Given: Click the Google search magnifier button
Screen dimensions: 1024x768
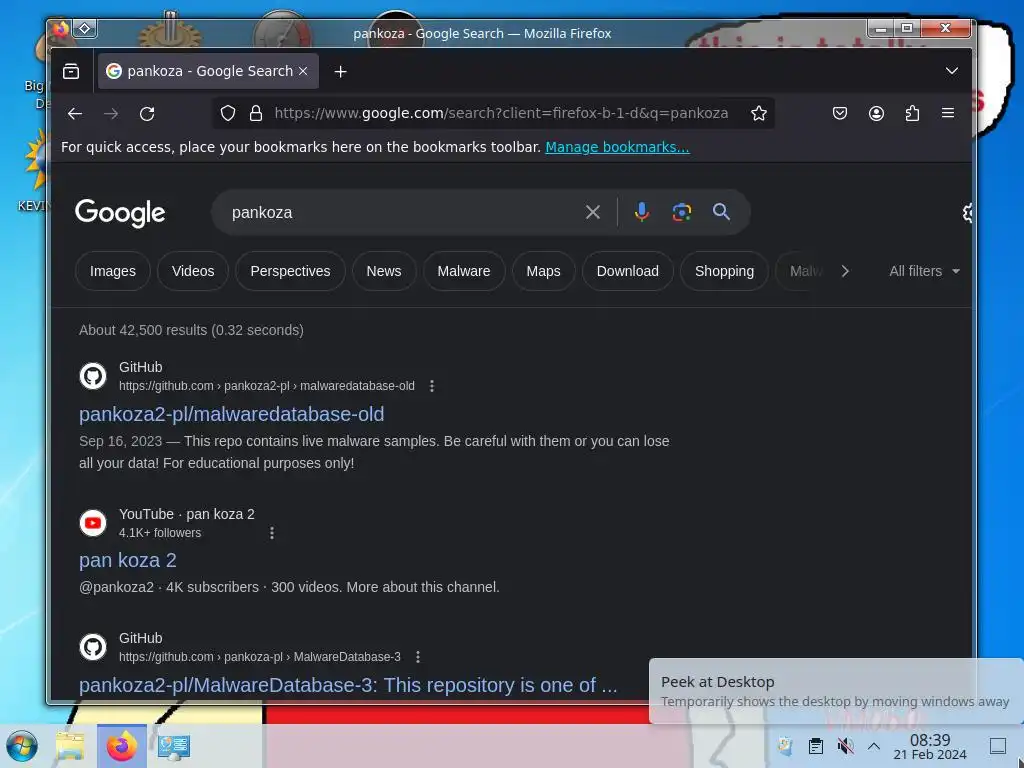Looking at the screenshot, I should click(x=721, y=212).
